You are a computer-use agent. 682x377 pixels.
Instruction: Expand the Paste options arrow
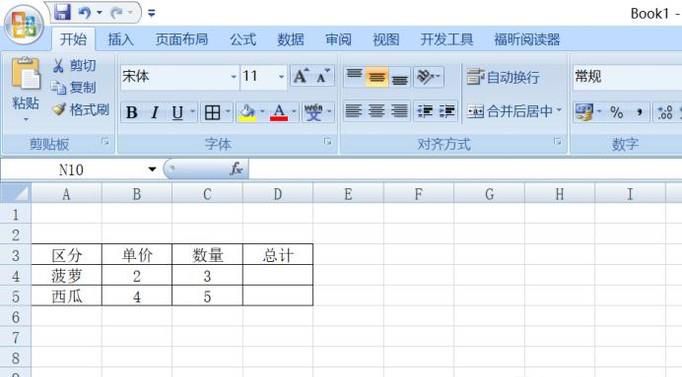tap(26, 119)
